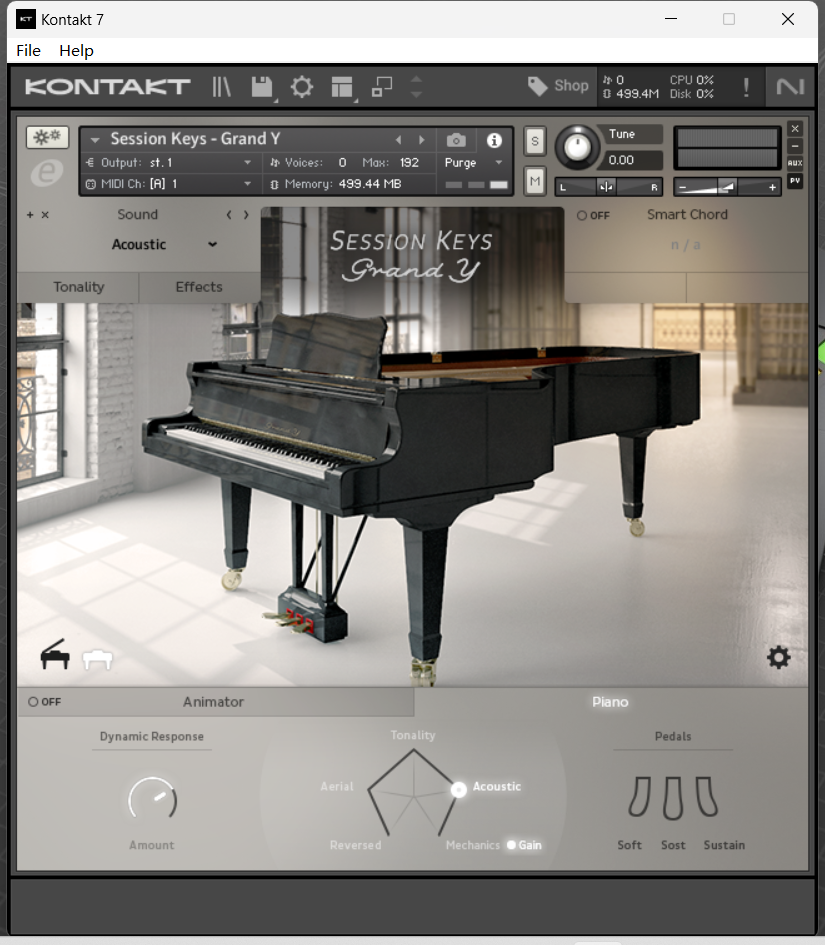The width and height of the screenshot is (825, 945).
Task: Click the snowflake instrument edit icon
Action: tap(46, 138)
